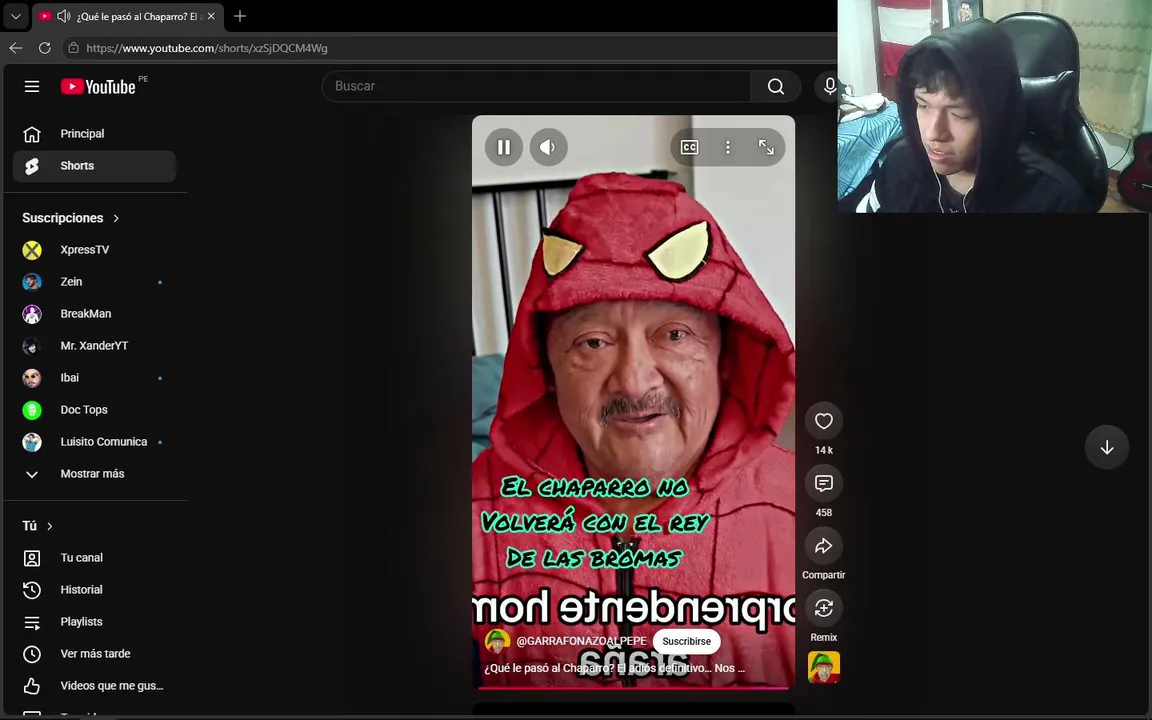The width and height of the screenshot is (1152, 720).
Task: Open the @GARRAFONAZOALPEPE channel link
Action: pyautogui.click(x=581, y=641)
